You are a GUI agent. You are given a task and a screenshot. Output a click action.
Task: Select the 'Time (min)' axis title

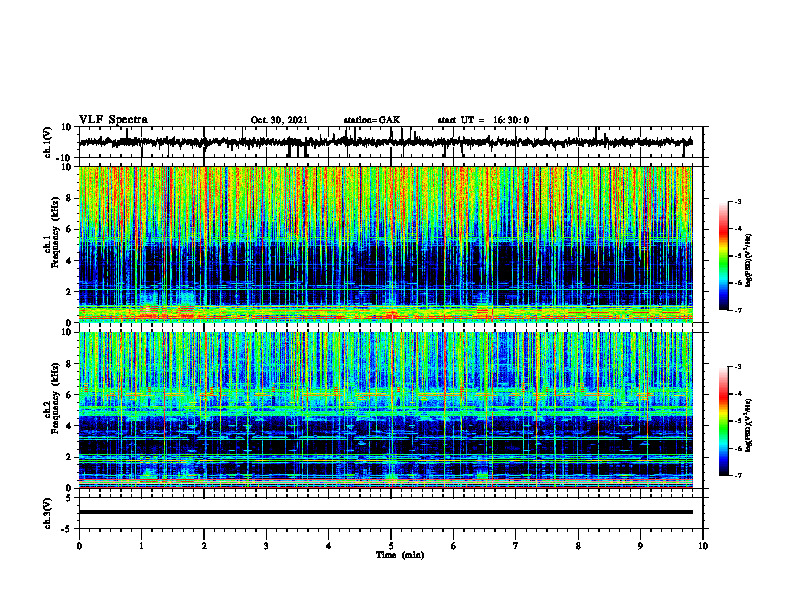400,555
